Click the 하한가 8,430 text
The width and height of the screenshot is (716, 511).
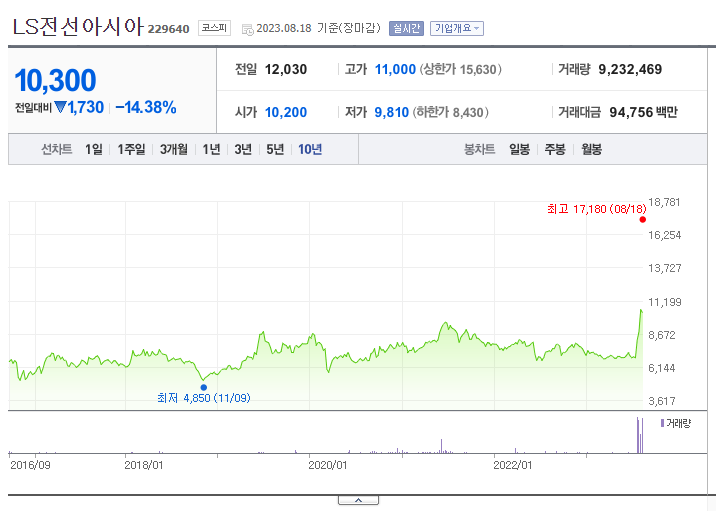(x=451, y=112)
